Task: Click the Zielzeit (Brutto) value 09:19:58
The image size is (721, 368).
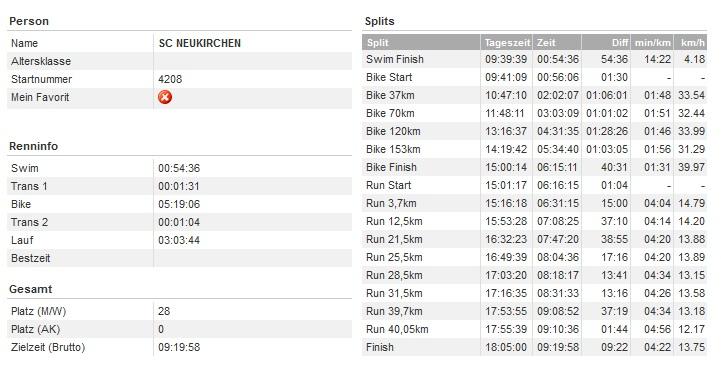Action: 179,347
